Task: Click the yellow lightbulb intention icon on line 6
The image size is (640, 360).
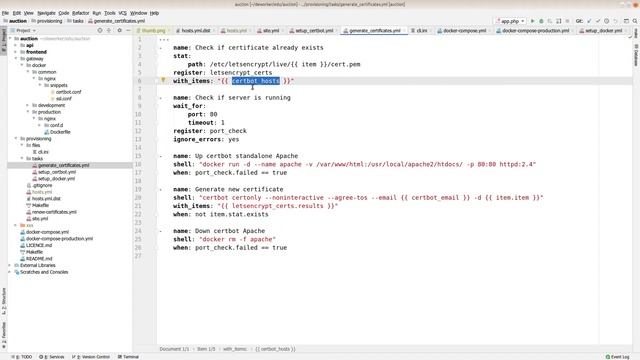Action: point(163,80)
